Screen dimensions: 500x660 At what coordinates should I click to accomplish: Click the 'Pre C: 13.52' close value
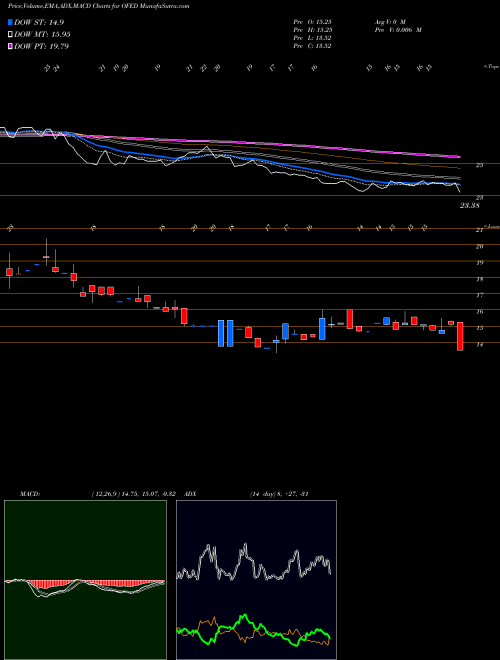(313, 46)
